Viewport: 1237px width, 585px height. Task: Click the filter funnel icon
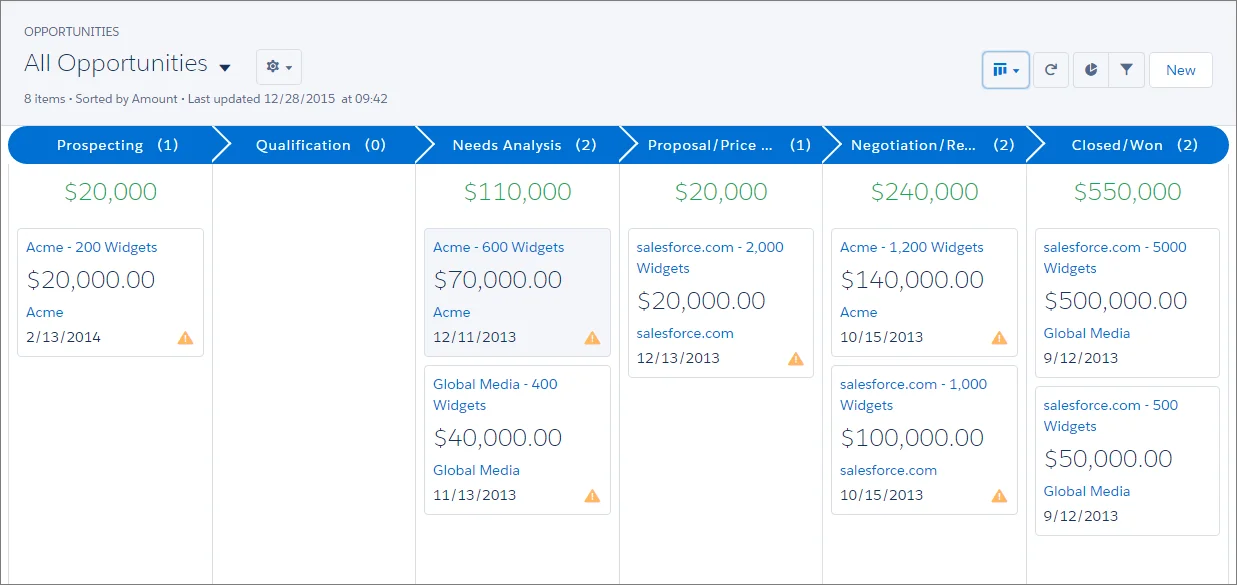(x=1127, y=70)
